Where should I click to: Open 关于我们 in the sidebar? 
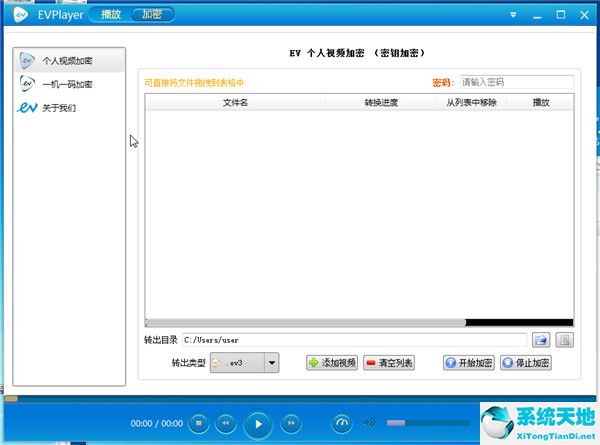pos(69,108)
